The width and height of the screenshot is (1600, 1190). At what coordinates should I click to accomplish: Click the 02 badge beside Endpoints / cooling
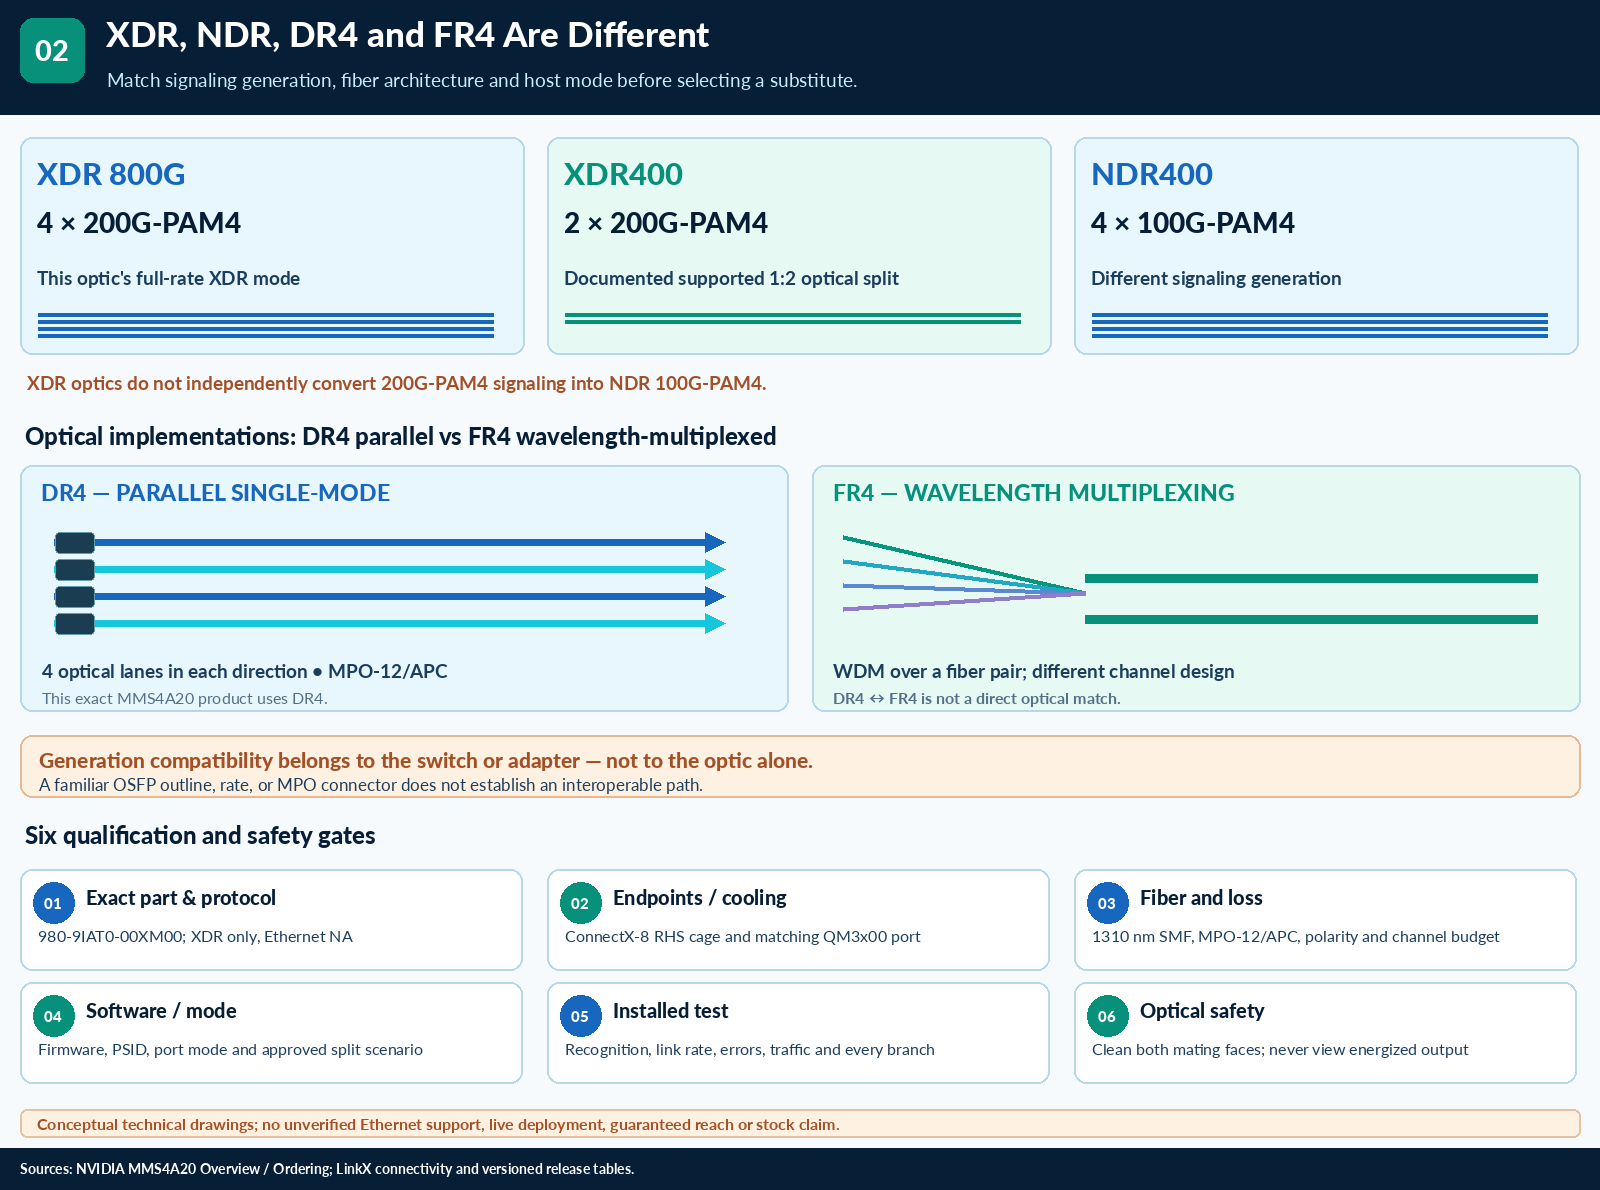pyautogui.click(x=580, y=903)
